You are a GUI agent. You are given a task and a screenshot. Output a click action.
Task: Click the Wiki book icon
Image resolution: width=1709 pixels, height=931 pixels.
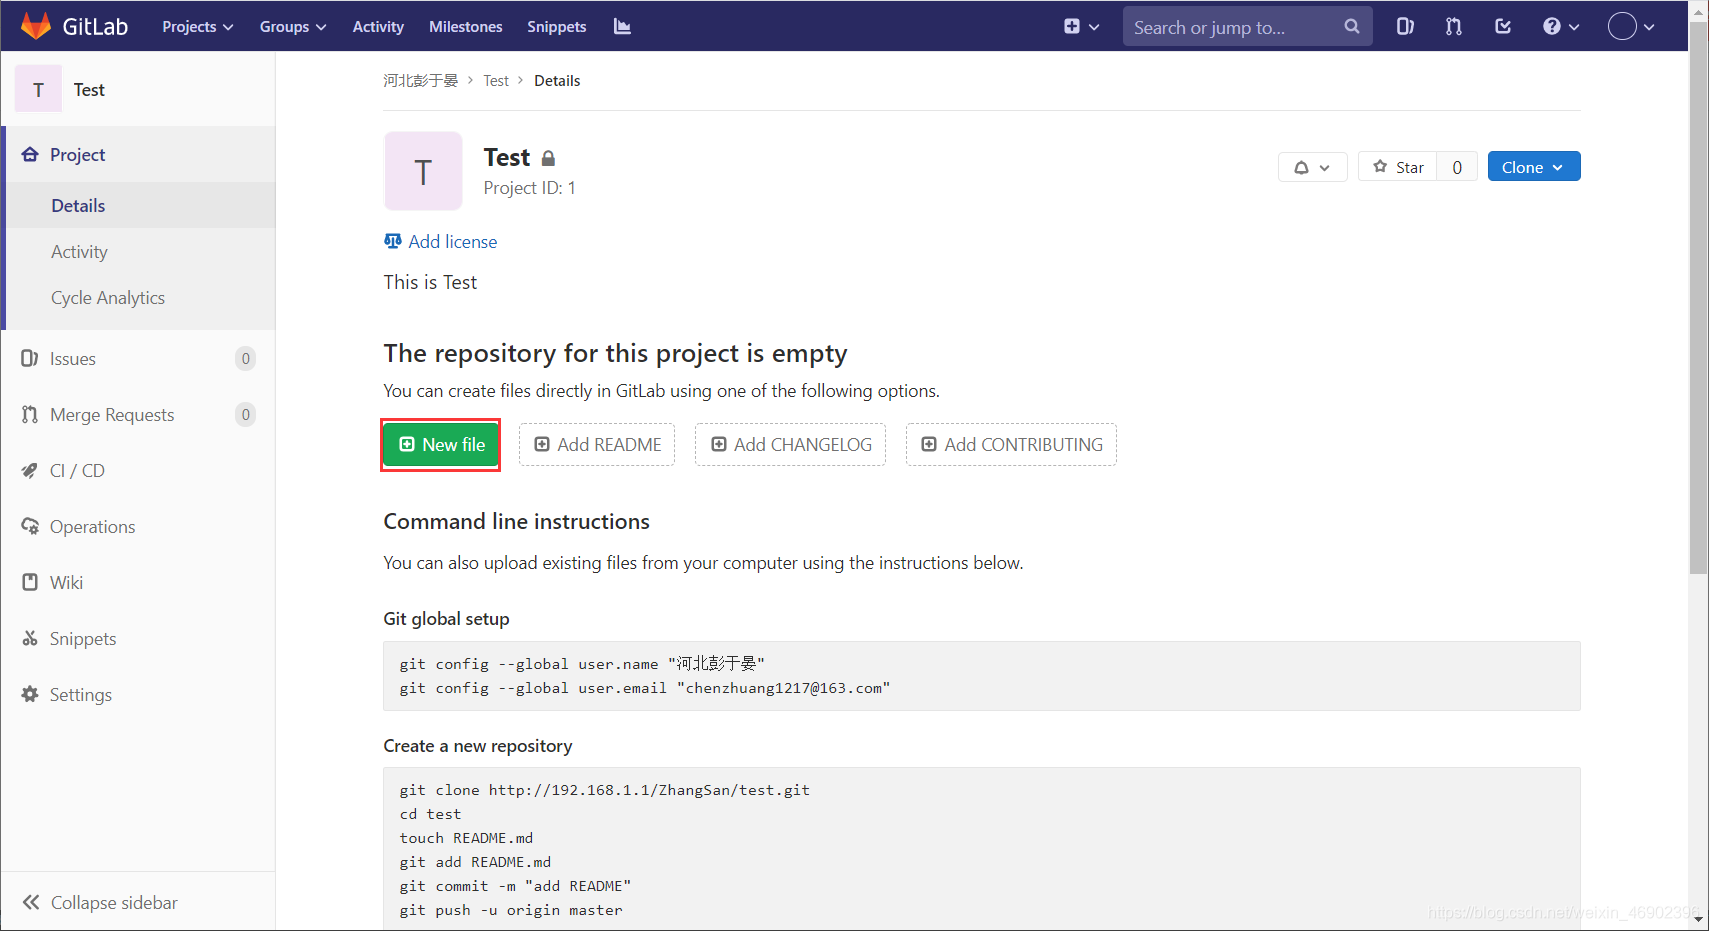tap(30, 583)
